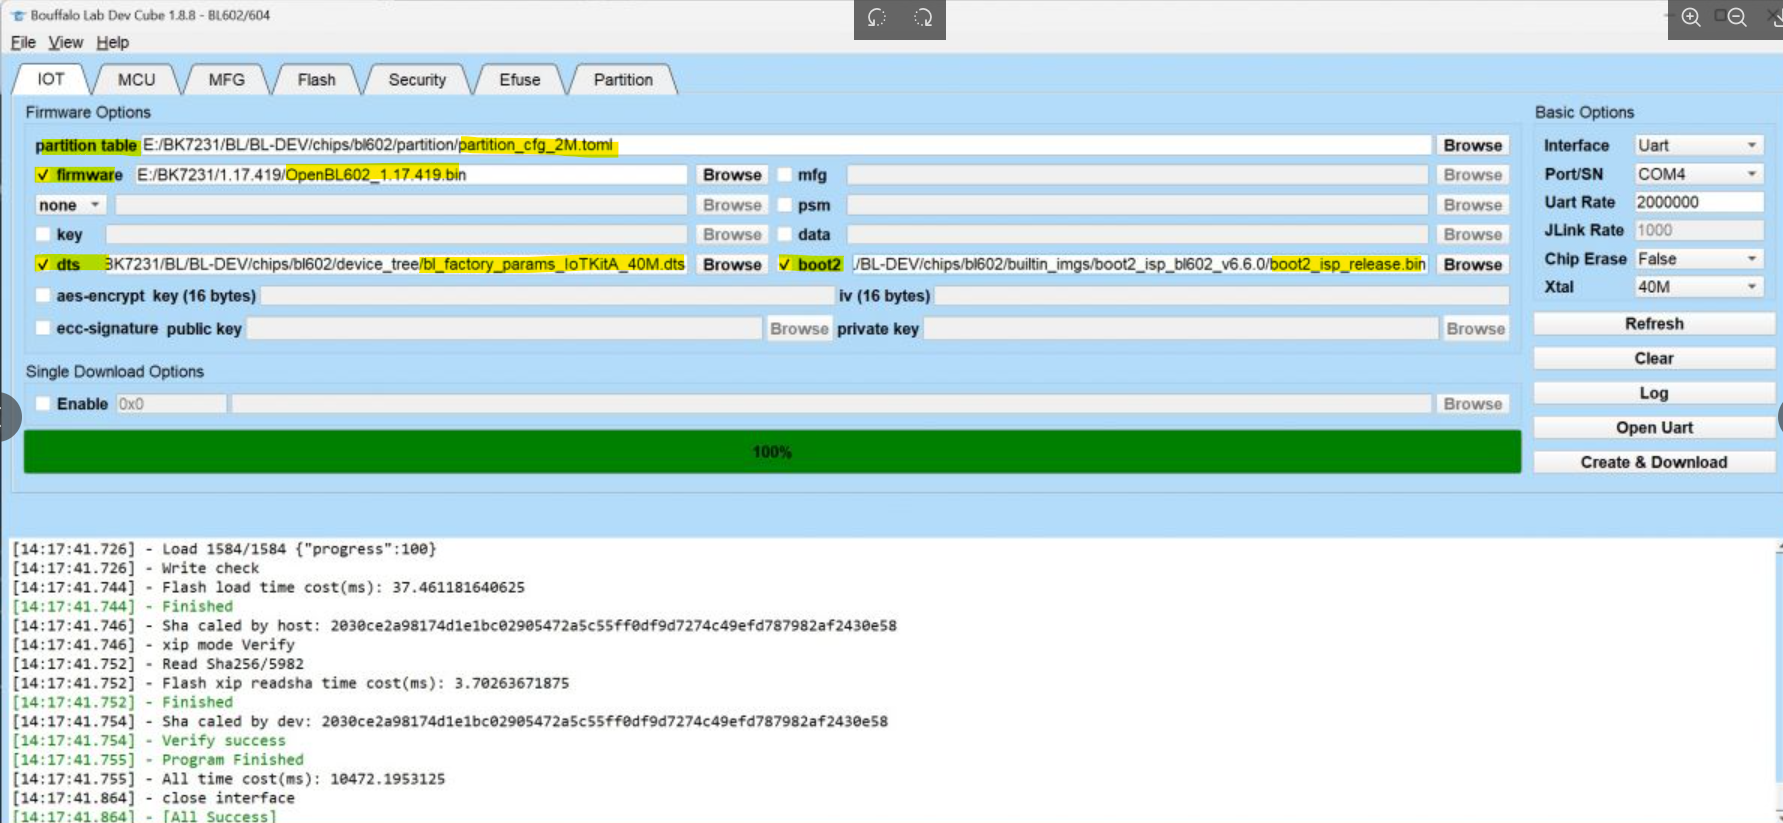Viewport: 1783px width, 823px height.
Task: Switch to the Efuse tab
Action: pyautogui.click(x=520, y=79)
